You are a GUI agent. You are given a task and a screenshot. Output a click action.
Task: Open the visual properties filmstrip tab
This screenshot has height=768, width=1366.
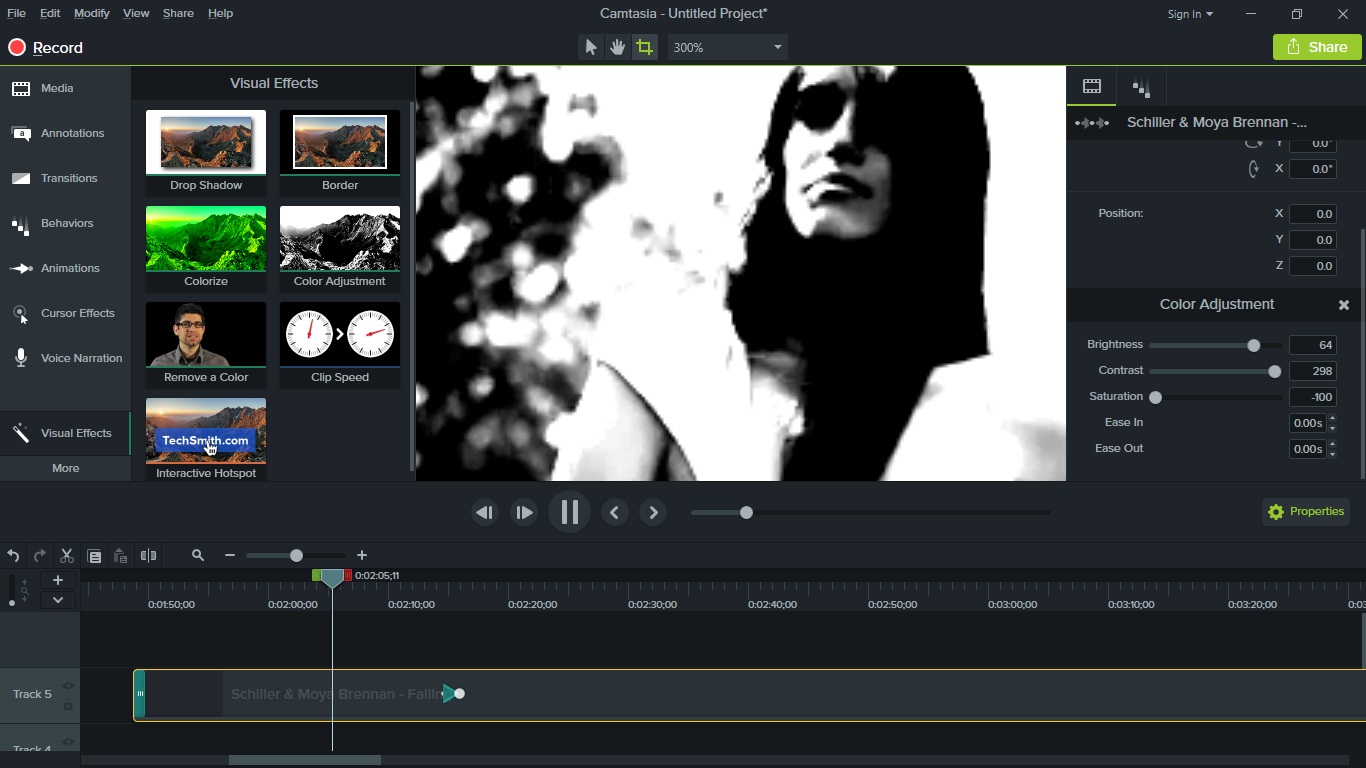pos(1092,87)
